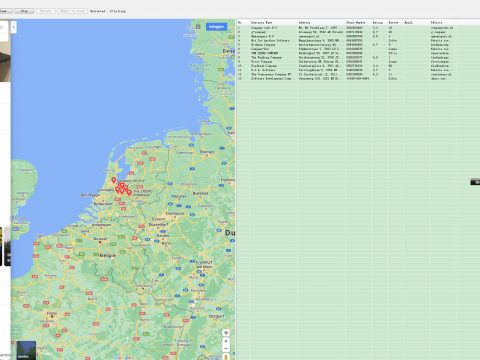480x360 pixels.
Task: Click the my location map icon
Action: [x=226, y=333]
